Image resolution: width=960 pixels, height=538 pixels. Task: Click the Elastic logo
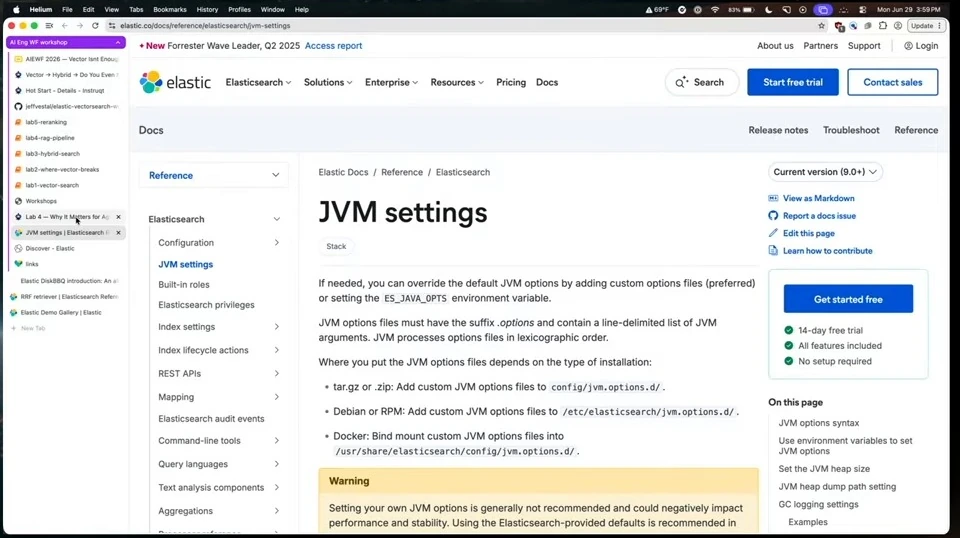click(175, 82)
